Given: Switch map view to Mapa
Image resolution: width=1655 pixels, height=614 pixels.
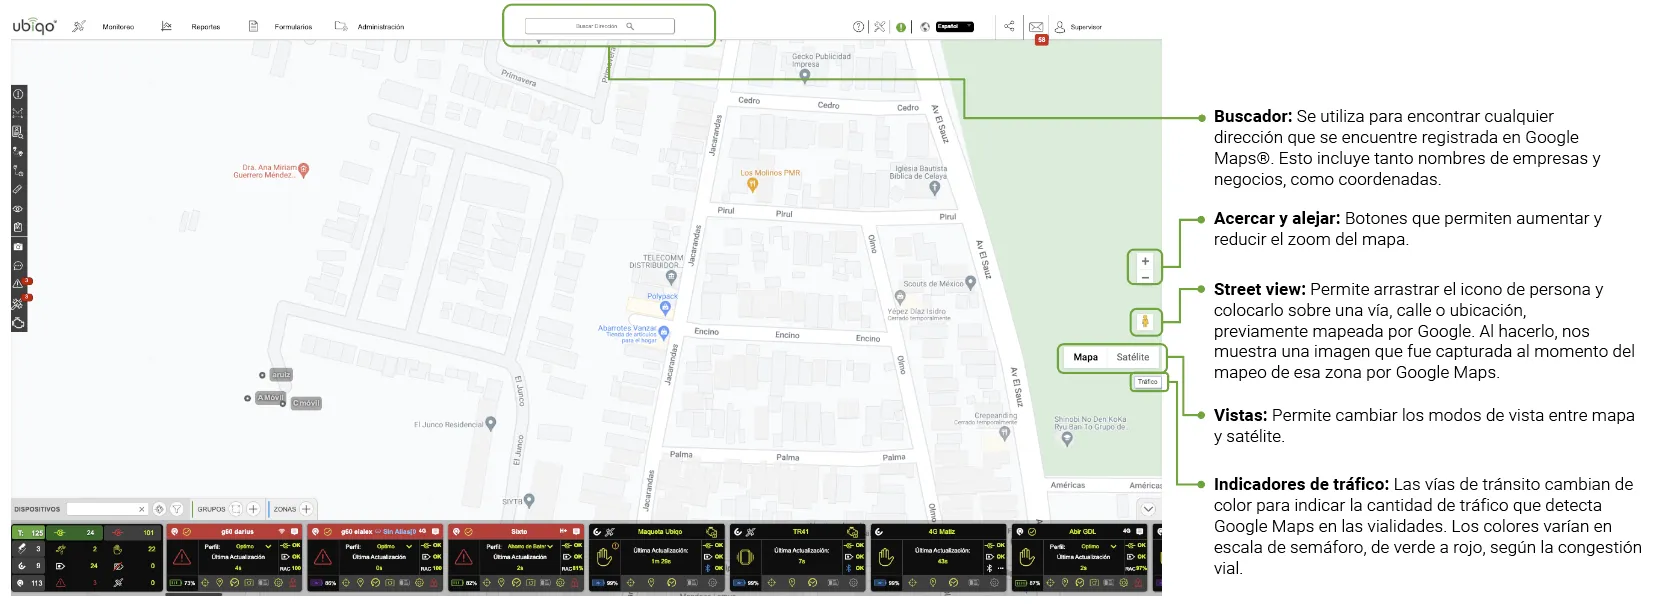Looking at the screenshot, I should [1085, 357].
